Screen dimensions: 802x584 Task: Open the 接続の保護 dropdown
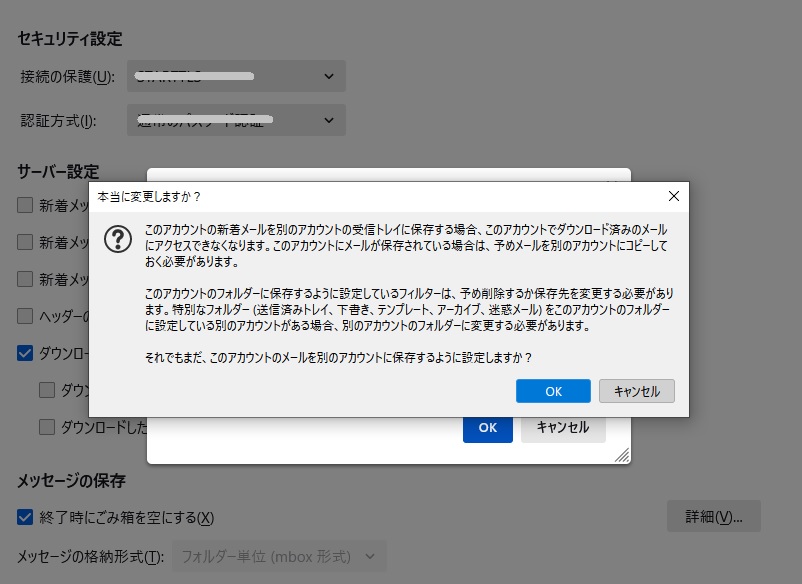pos(236,76)
